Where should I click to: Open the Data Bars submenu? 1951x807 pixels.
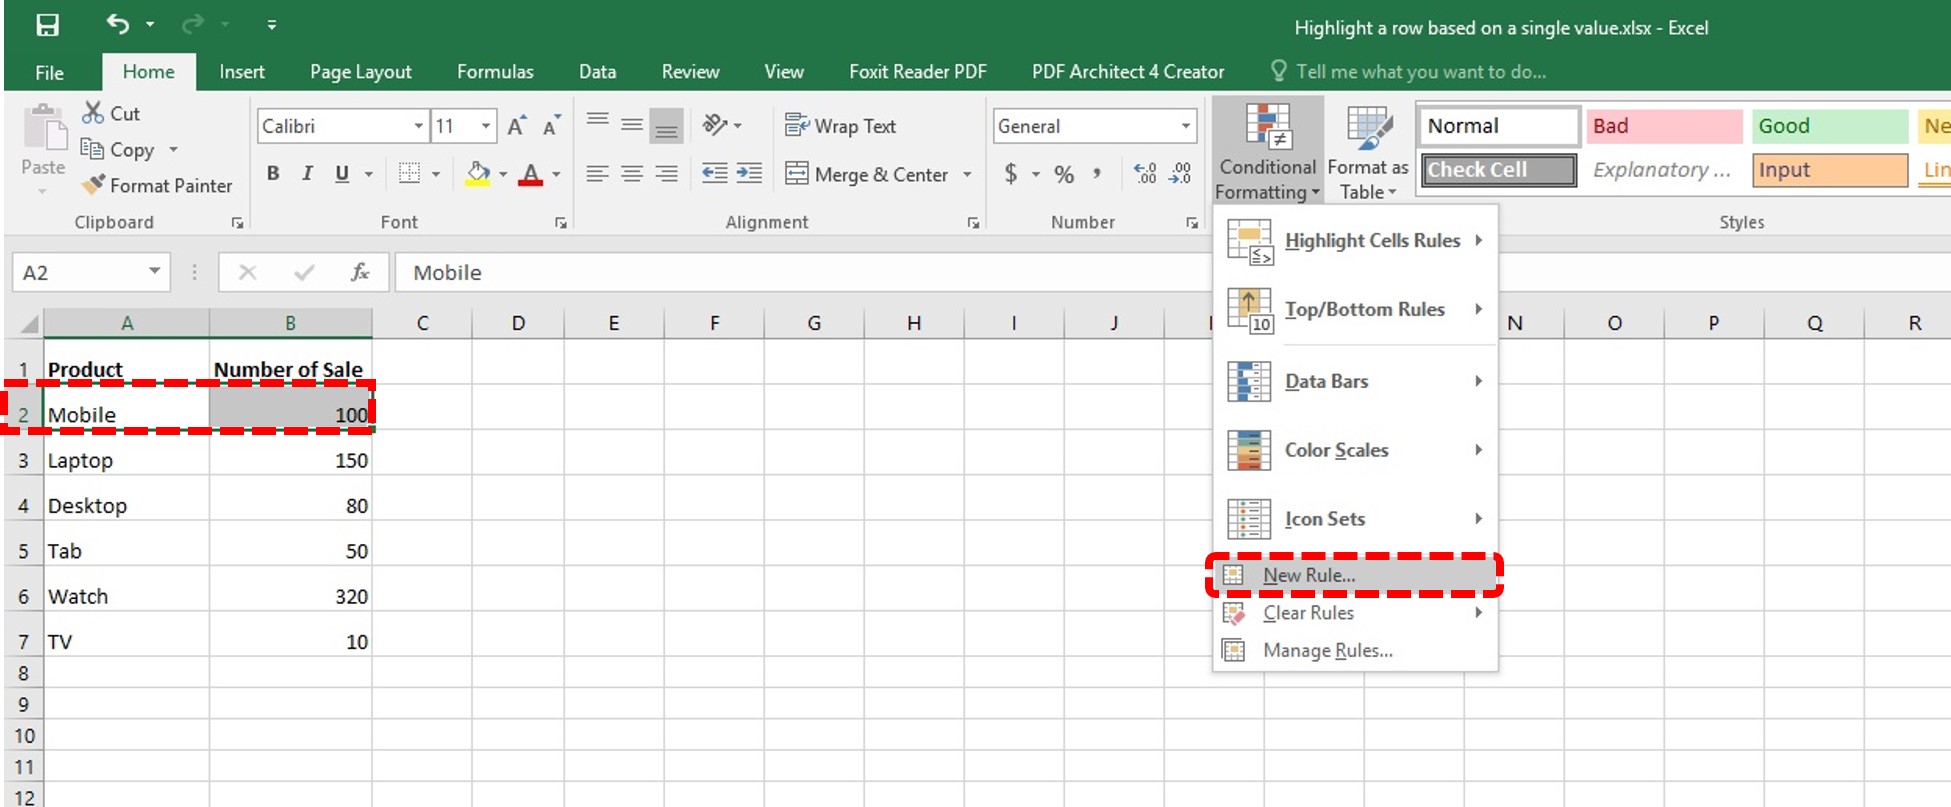coord(1355,381)
